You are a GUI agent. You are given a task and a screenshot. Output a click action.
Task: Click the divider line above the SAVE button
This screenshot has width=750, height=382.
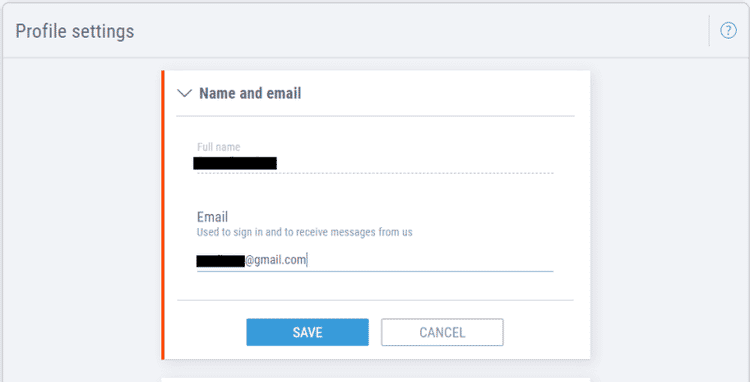tap(375, 300)
